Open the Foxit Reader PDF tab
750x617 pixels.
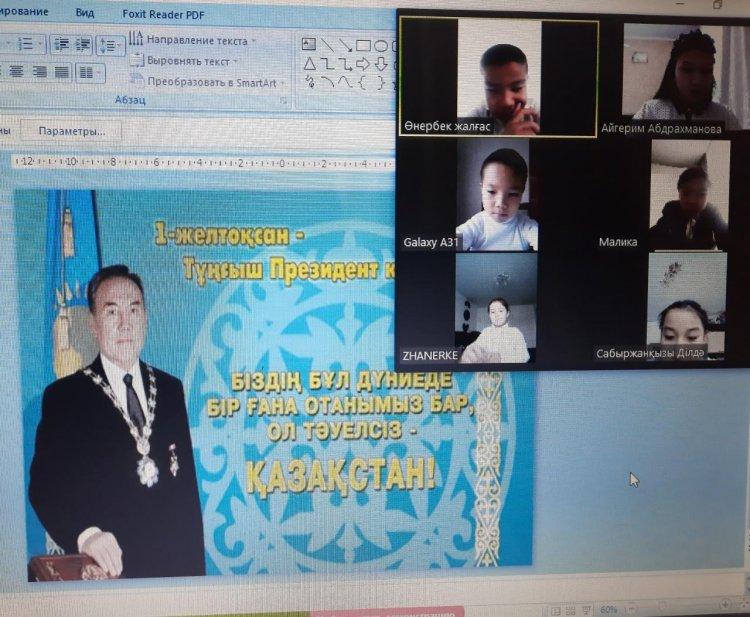click(161, 13)
